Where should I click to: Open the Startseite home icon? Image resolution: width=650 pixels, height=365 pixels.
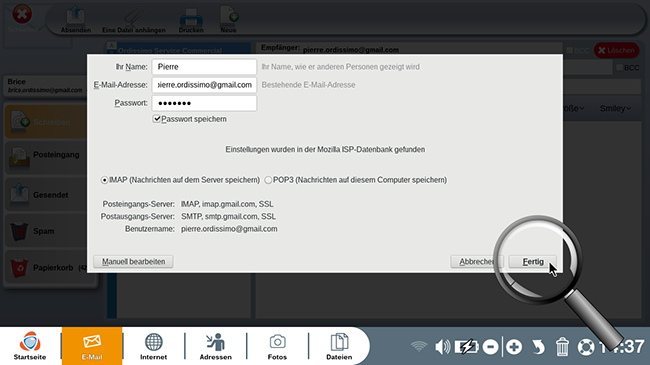[x=30, y=346]
